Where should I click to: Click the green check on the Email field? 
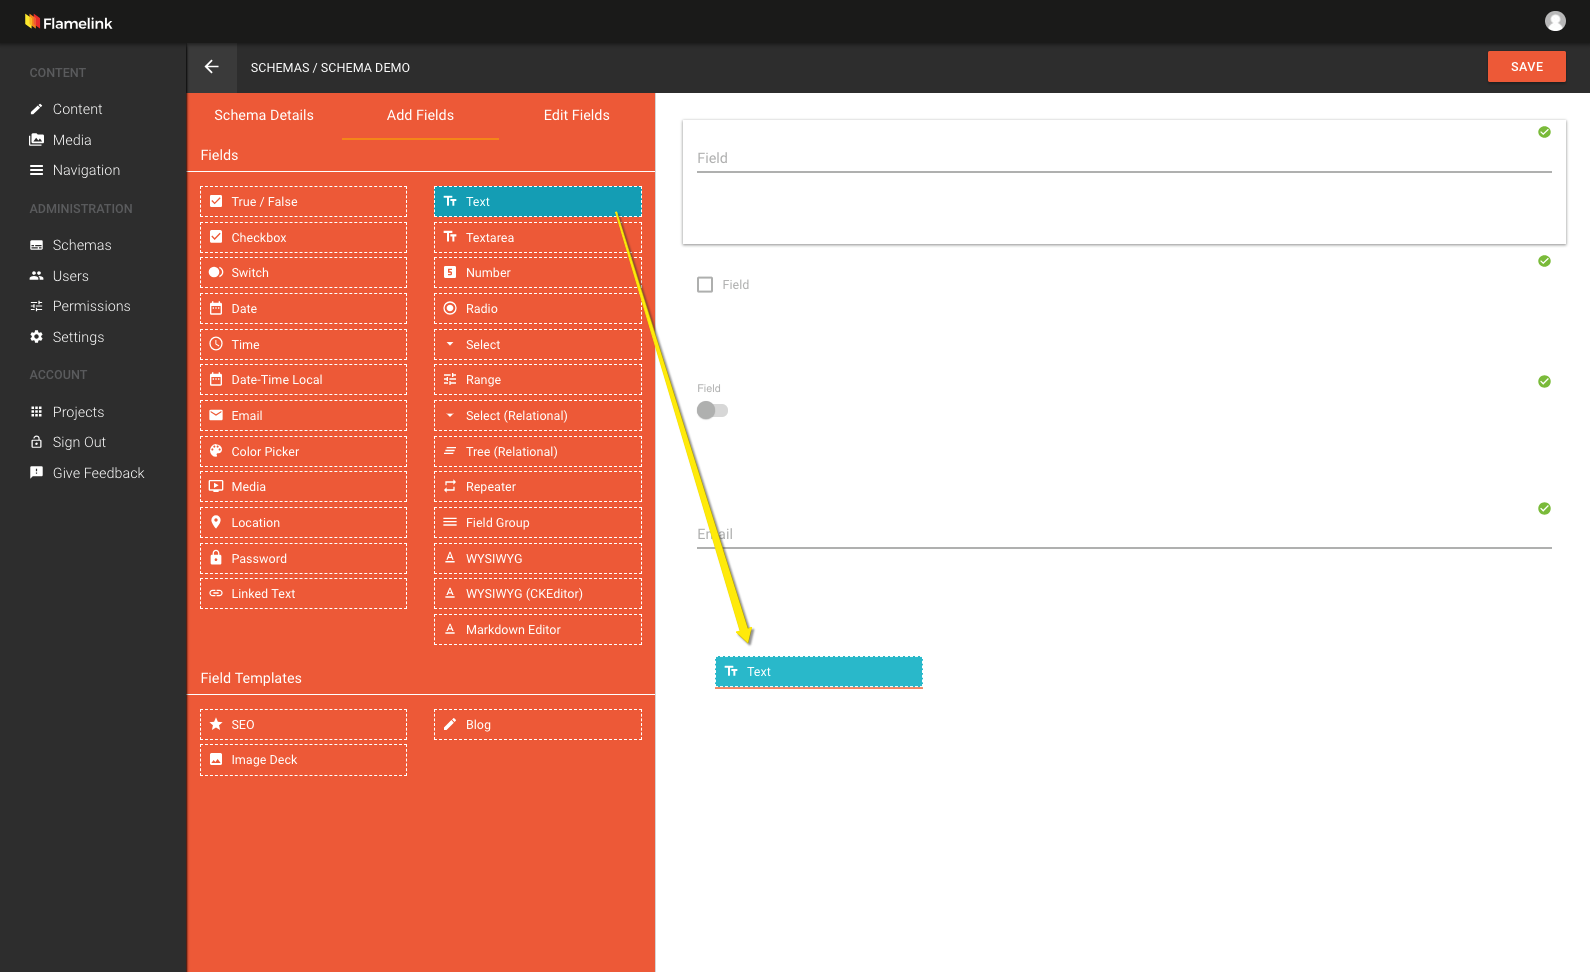point(1544,508)
